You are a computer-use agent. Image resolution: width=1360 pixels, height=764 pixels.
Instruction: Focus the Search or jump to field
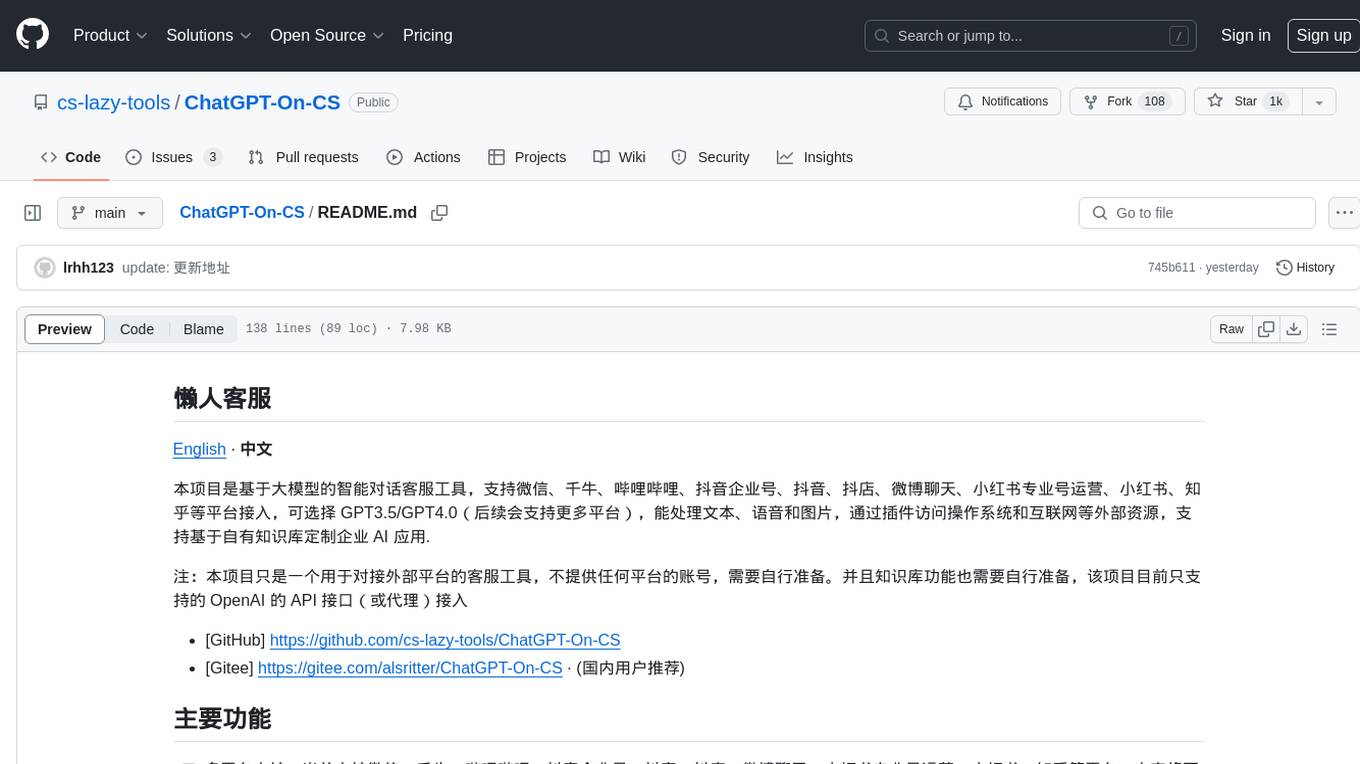1032,36
